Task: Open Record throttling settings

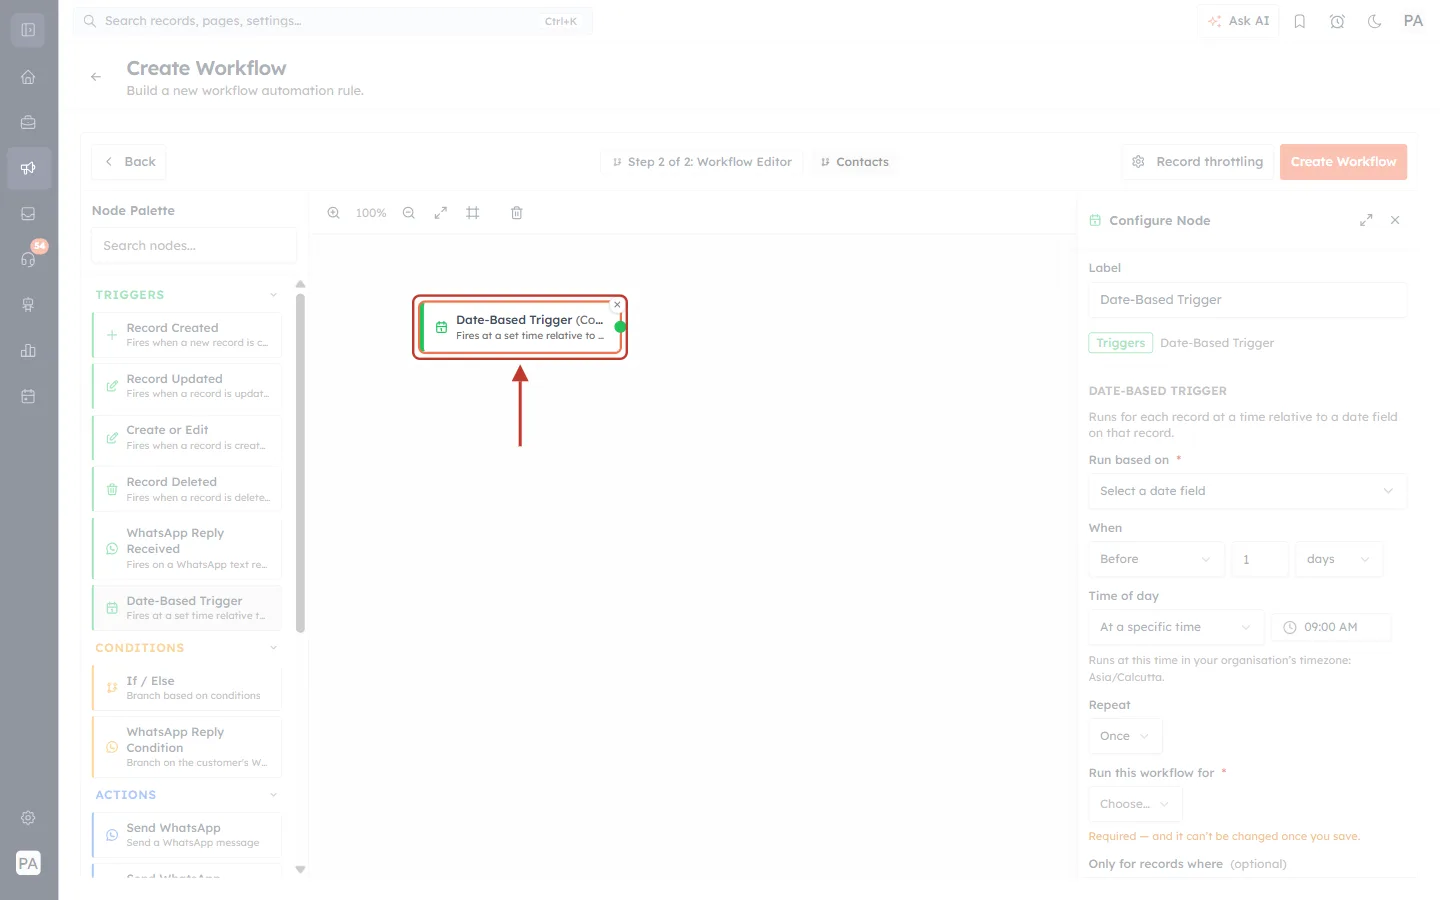Action: coord(1198,162)
